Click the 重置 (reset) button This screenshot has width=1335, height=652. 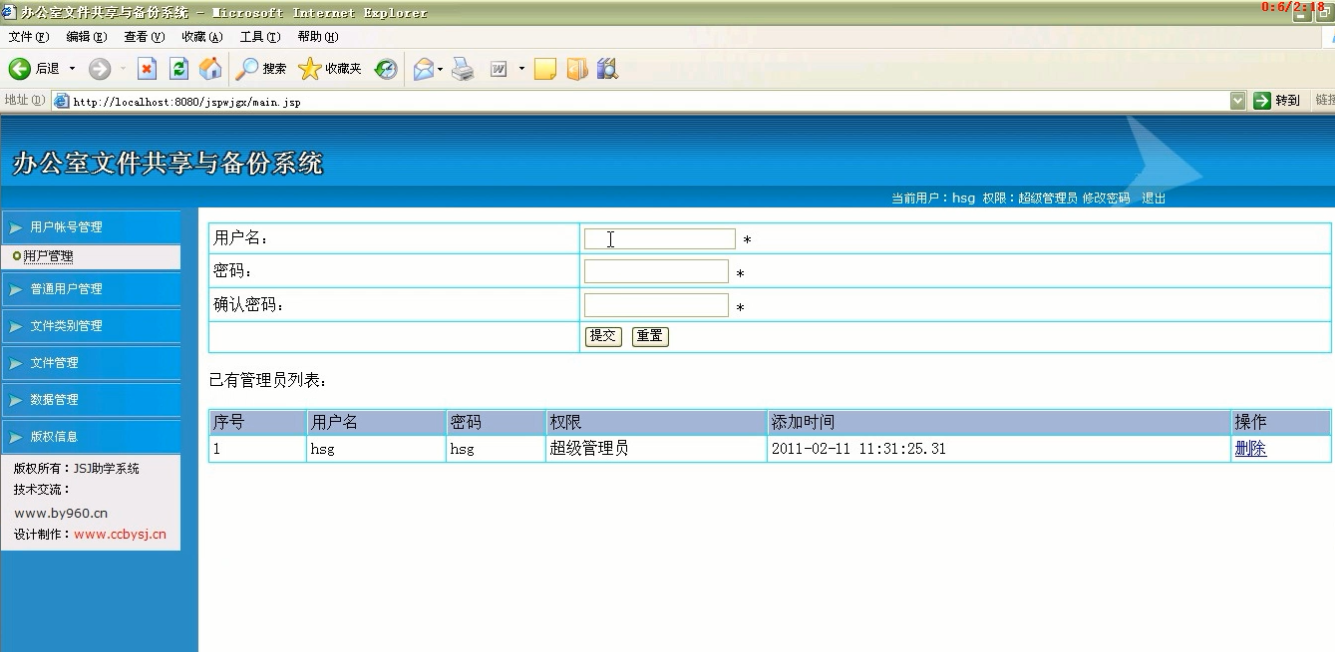pos(650,336)
